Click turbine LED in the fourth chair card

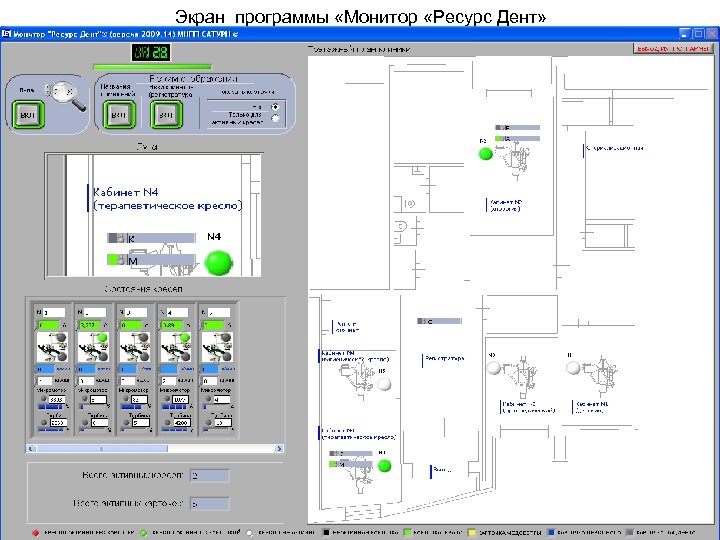pos(168,422)
